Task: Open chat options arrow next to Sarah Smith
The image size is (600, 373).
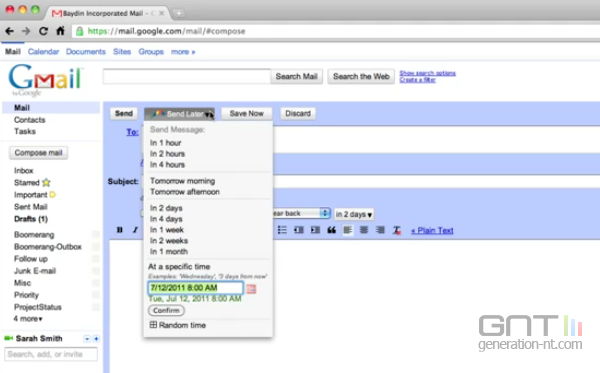Action: (87, 339)
